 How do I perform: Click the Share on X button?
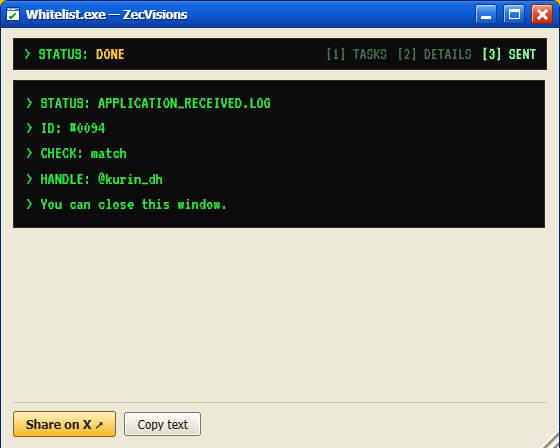click(x=64, y=424)
